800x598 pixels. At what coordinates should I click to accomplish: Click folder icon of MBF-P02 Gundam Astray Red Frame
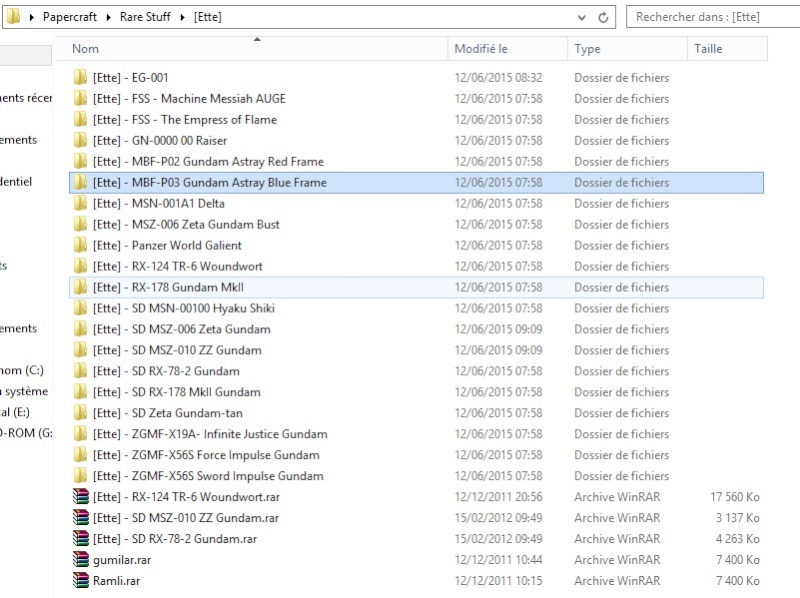click(x=80, y=161)
